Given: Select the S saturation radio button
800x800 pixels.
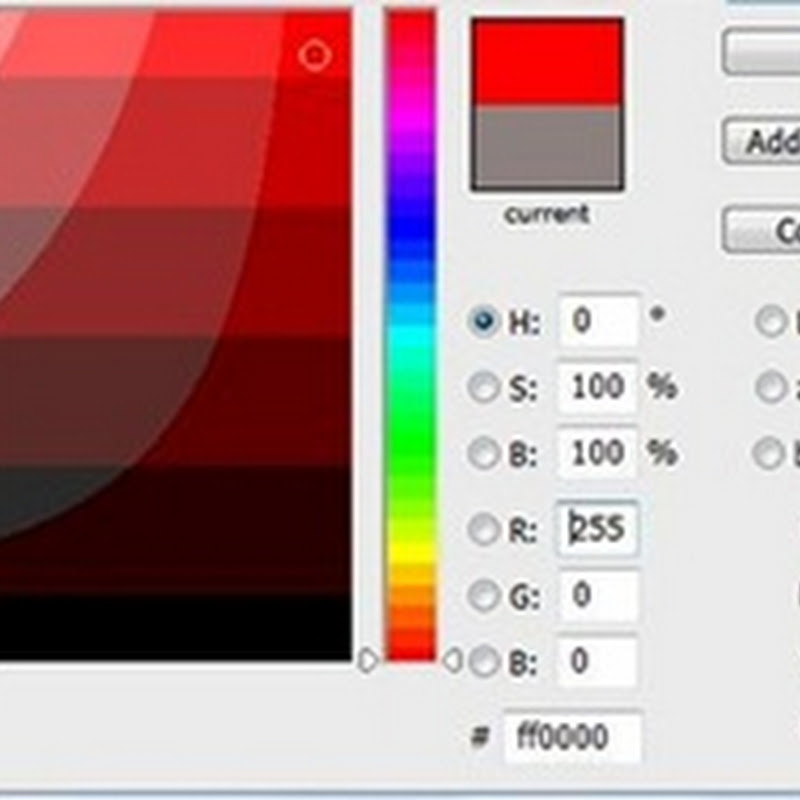Looking at the screenshot, I should 483,387.
